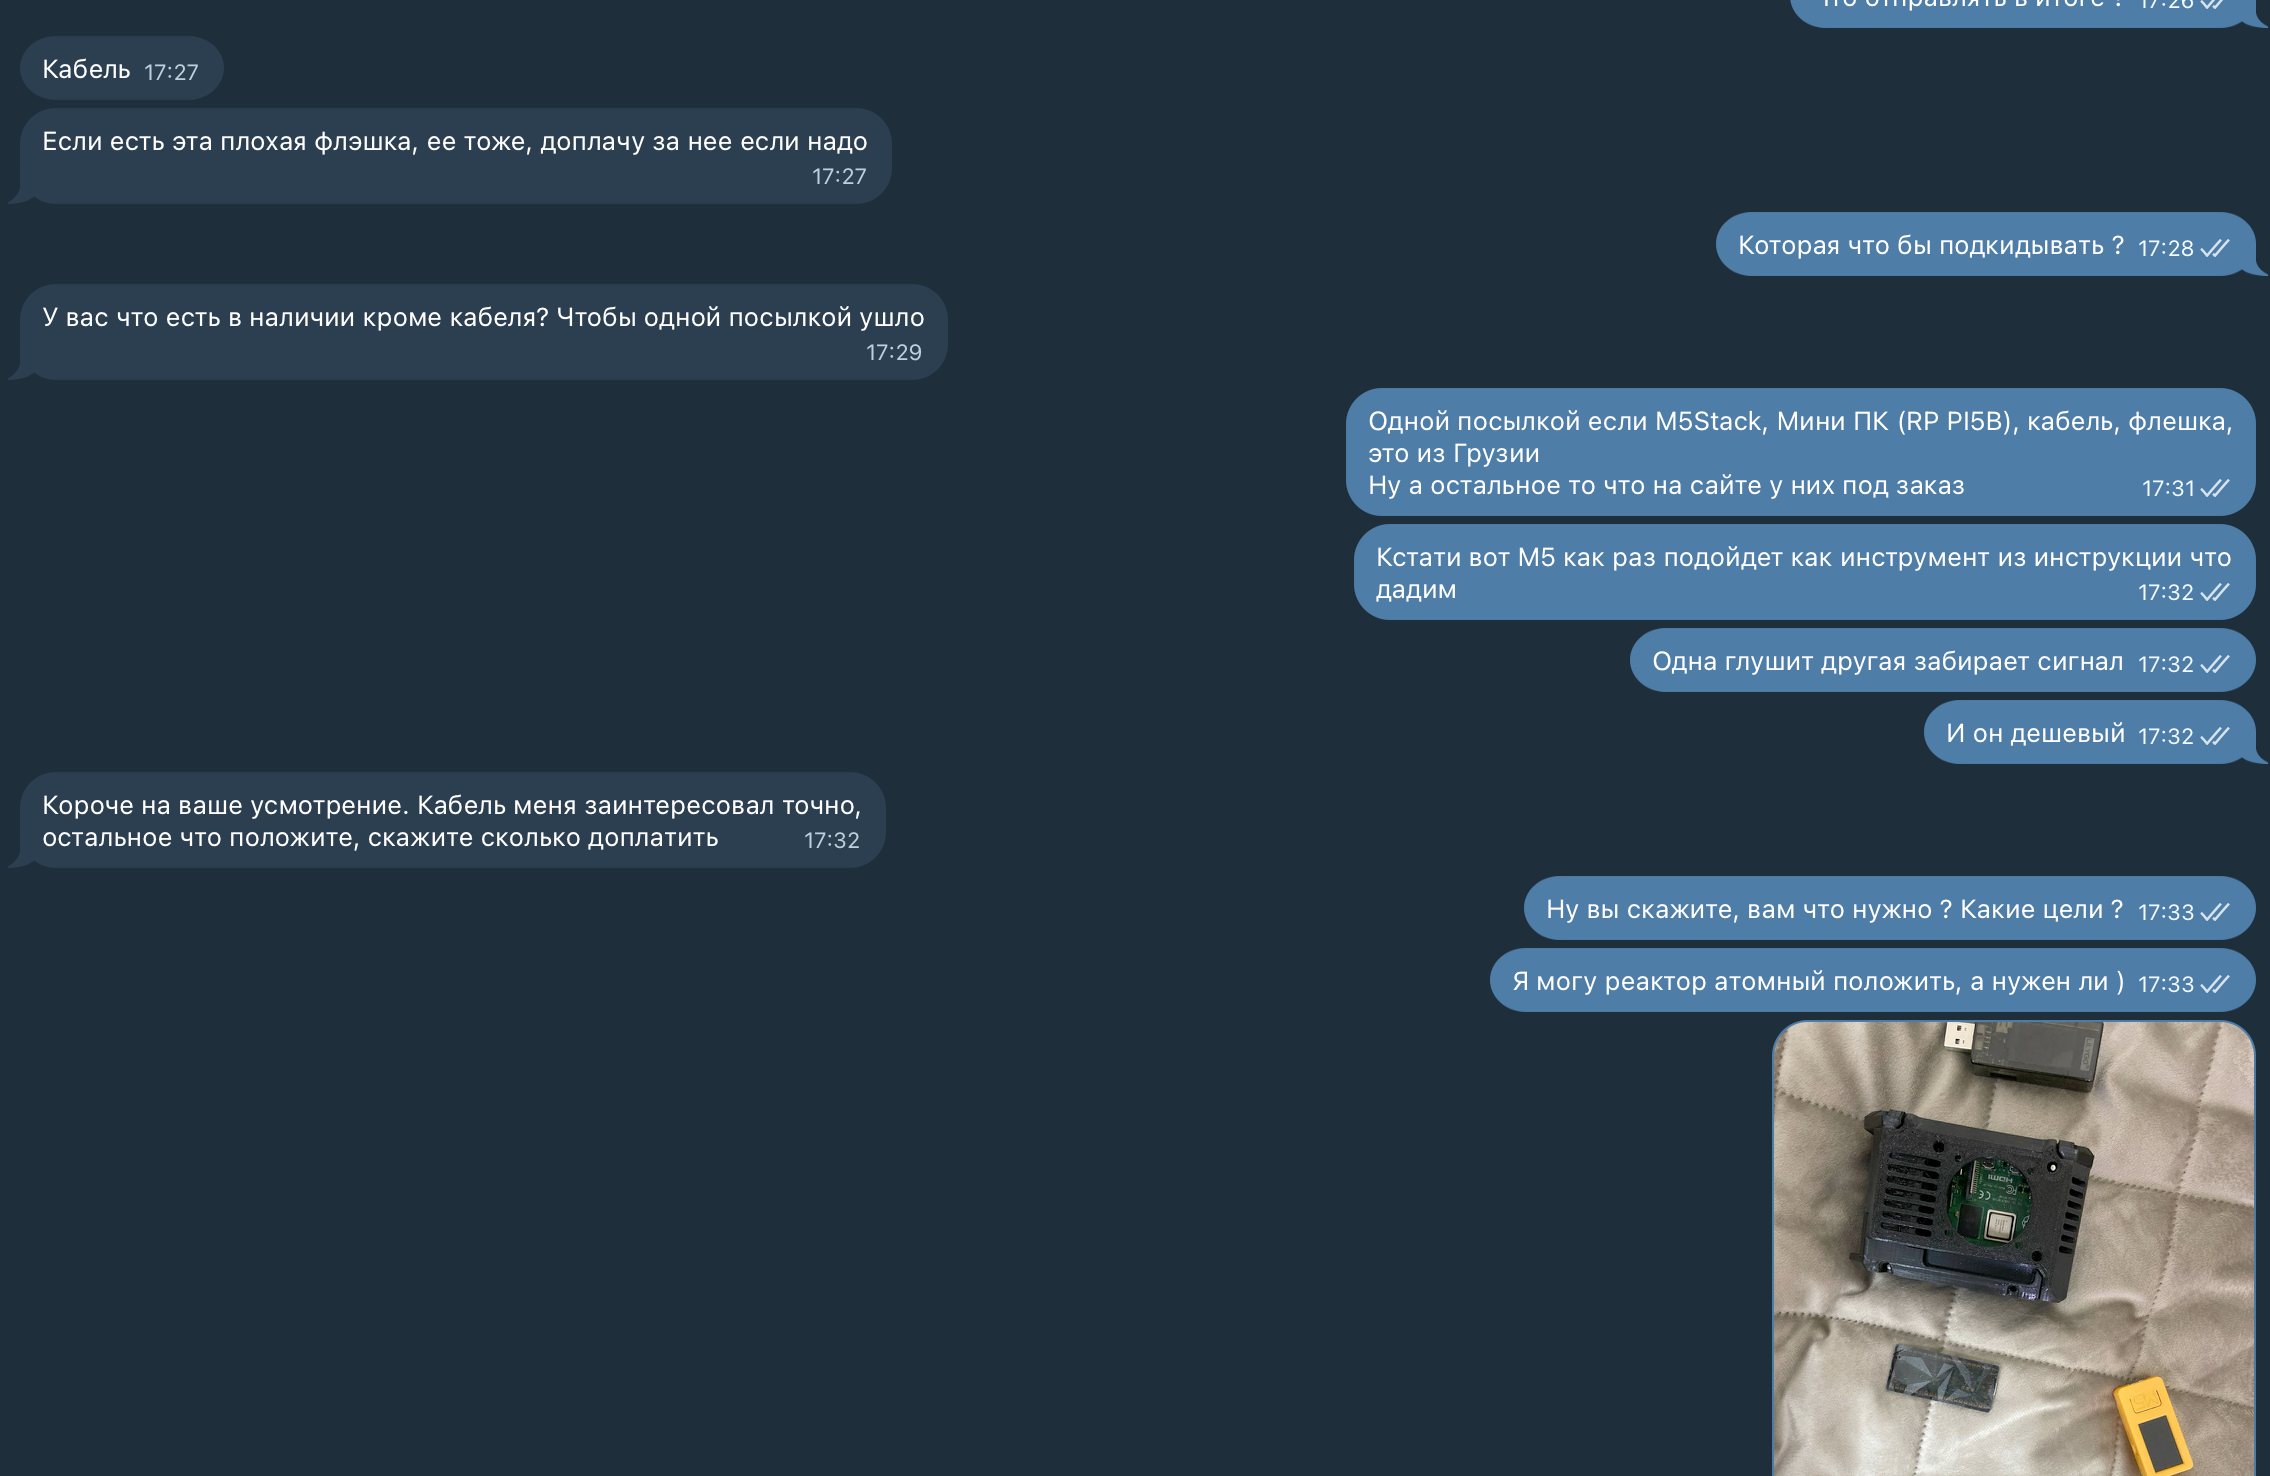Select 'Я могу реактор атомный положить' message
The height and width of the screenshot is (1476, 2270).
point(1872,980)
